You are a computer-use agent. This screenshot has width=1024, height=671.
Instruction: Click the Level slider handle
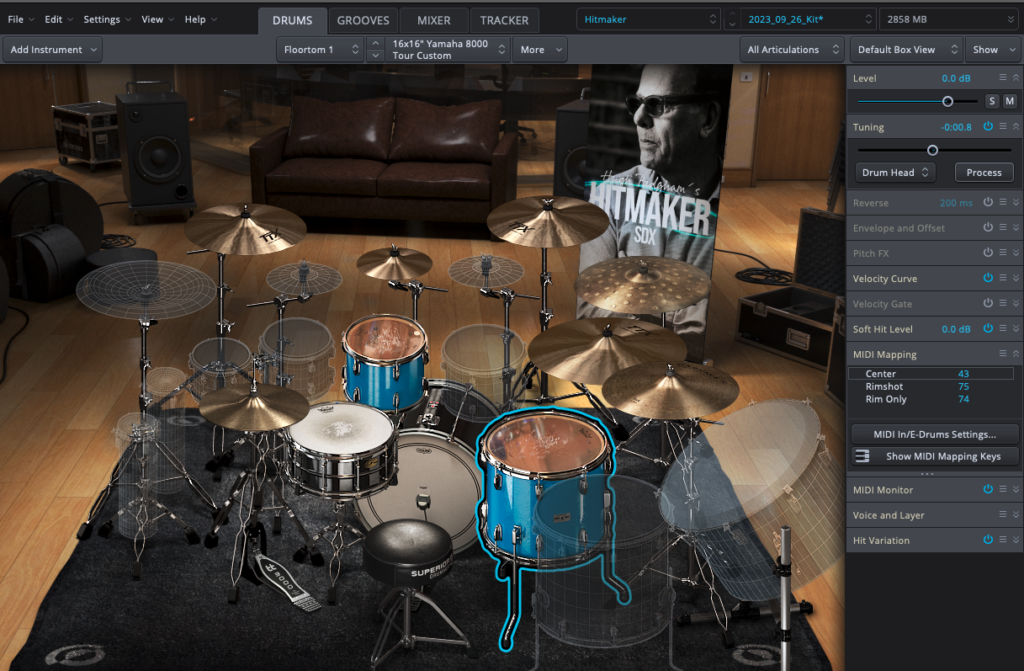pos(947,101)
